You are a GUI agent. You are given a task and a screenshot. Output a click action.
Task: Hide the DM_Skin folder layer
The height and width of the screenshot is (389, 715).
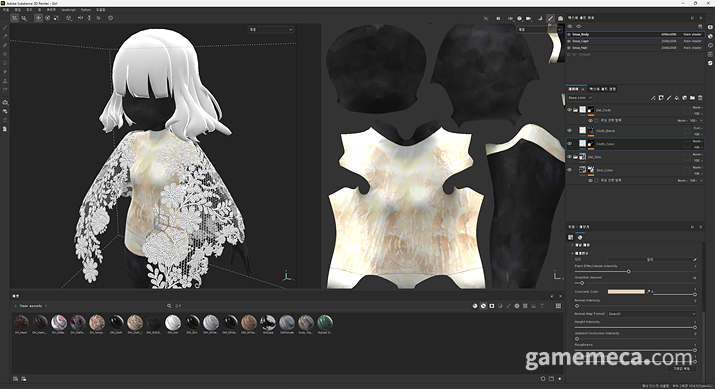point(569,157)
